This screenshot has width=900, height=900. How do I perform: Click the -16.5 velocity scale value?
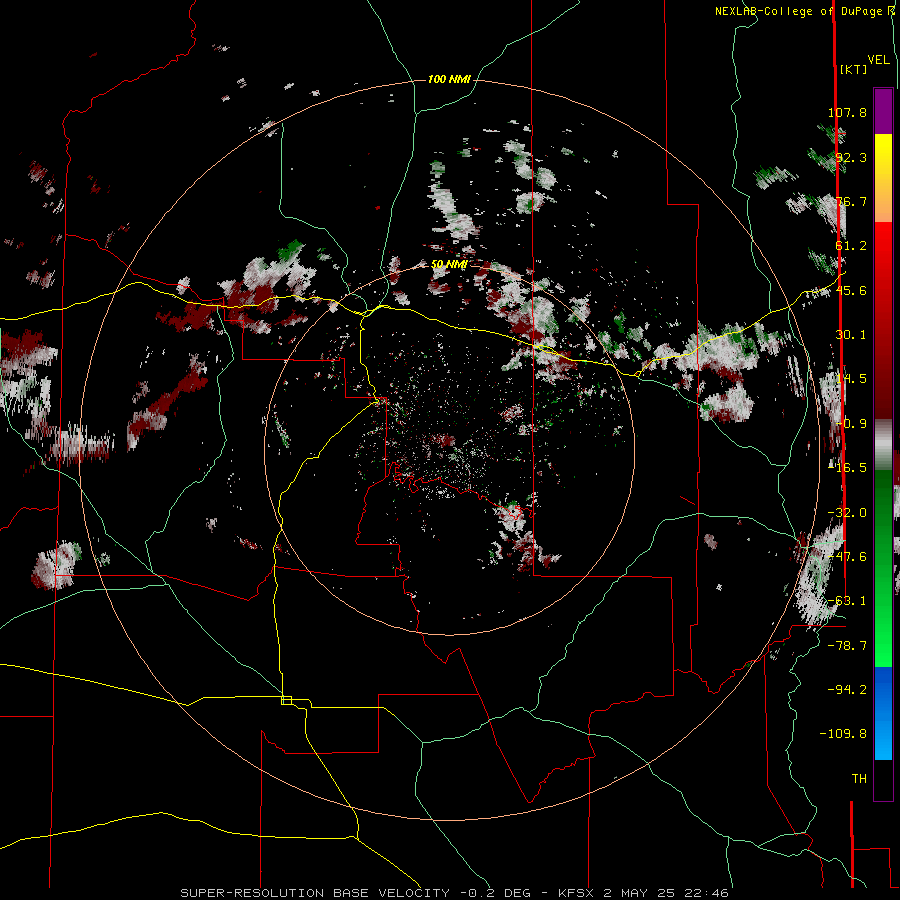pos(847,468)
